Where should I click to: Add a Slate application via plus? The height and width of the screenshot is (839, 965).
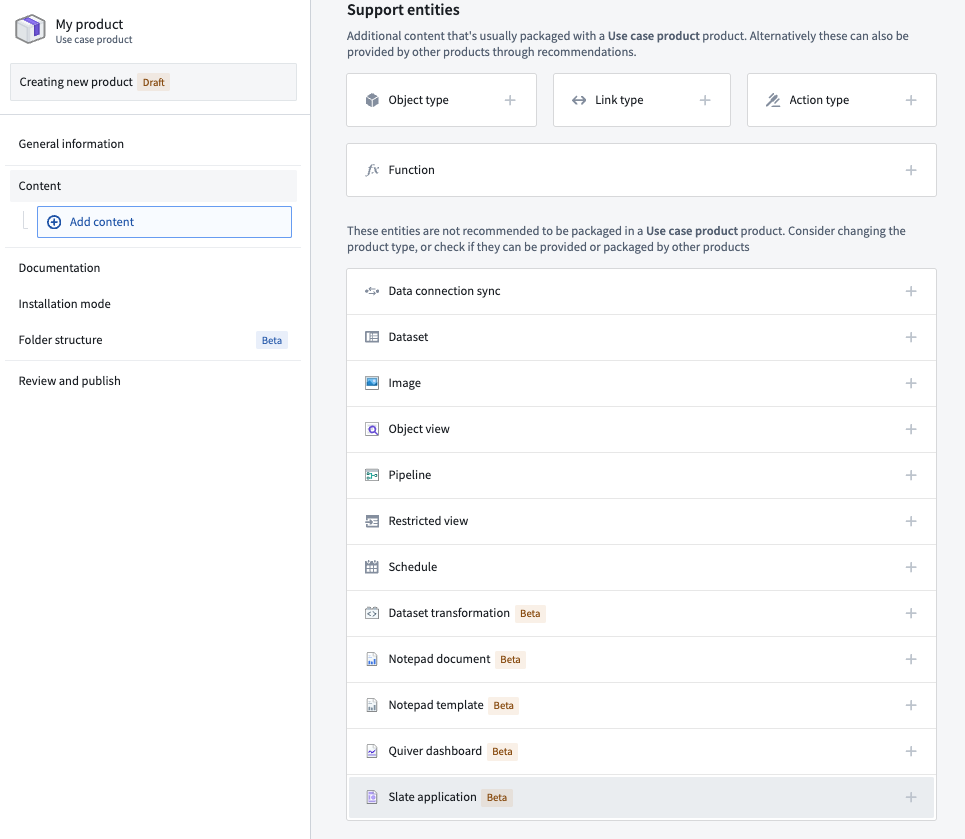[x=911, y=797]
